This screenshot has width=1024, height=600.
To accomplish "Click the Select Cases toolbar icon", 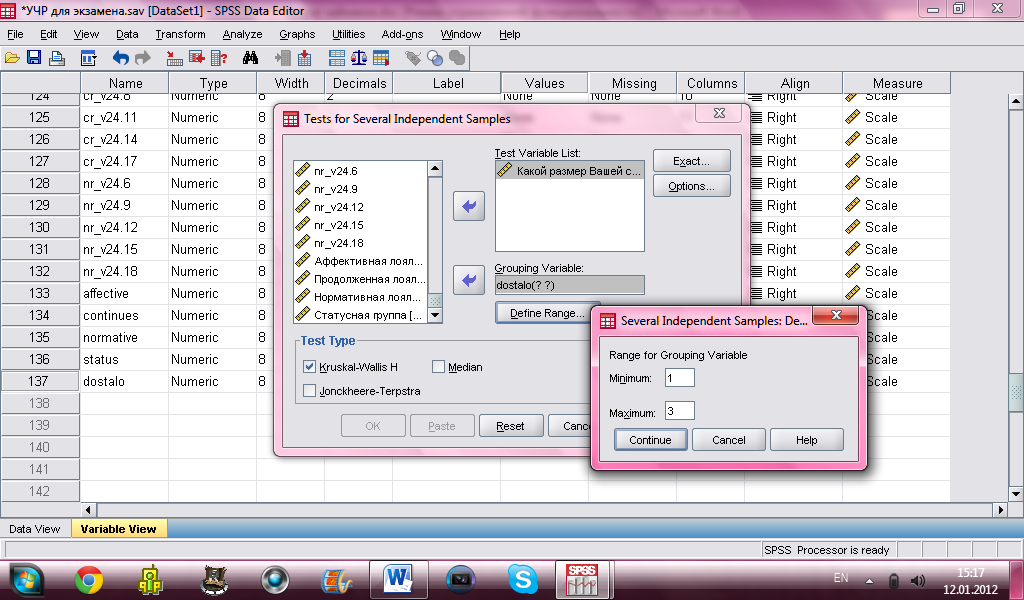I will 381,58.
